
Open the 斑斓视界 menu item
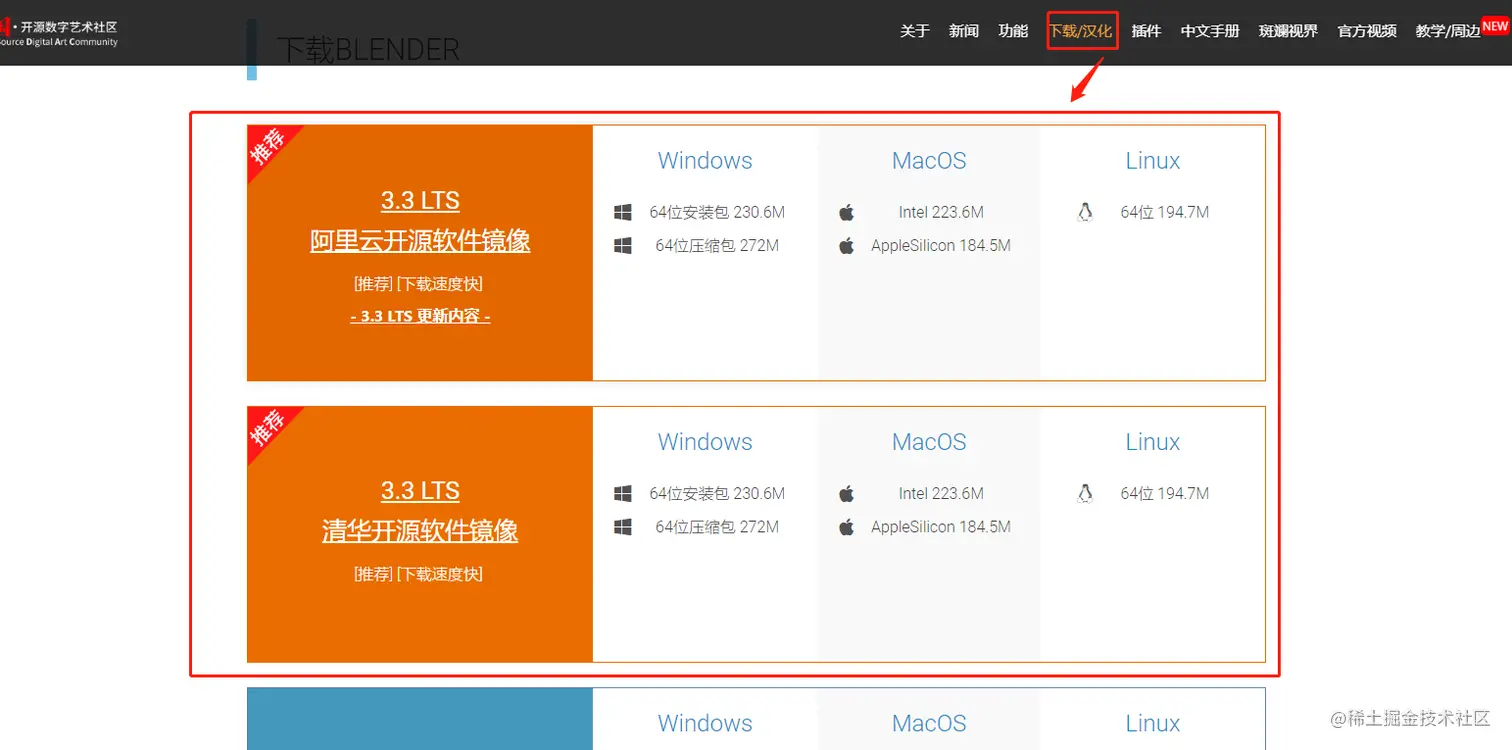[x=1289, y=31]
